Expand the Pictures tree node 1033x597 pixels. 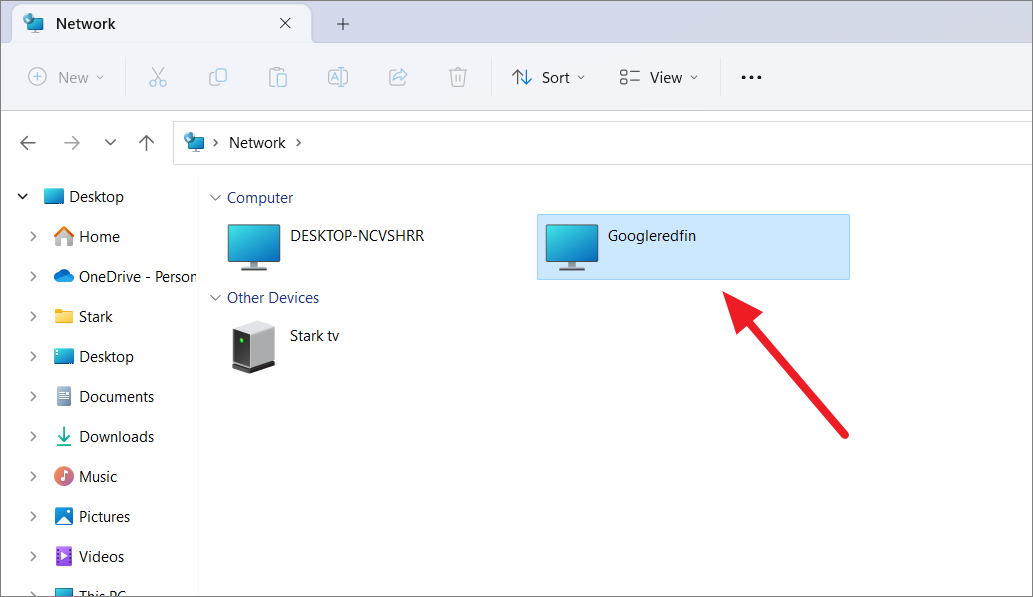tap(33, 517)
